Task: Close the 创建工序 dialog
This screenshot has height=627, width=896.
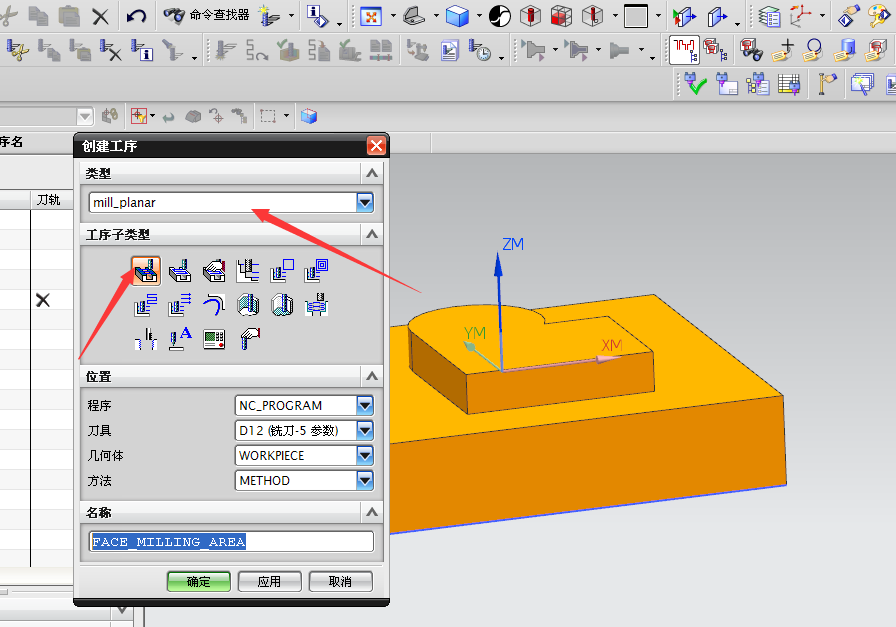Action: [x=376, y=146]
